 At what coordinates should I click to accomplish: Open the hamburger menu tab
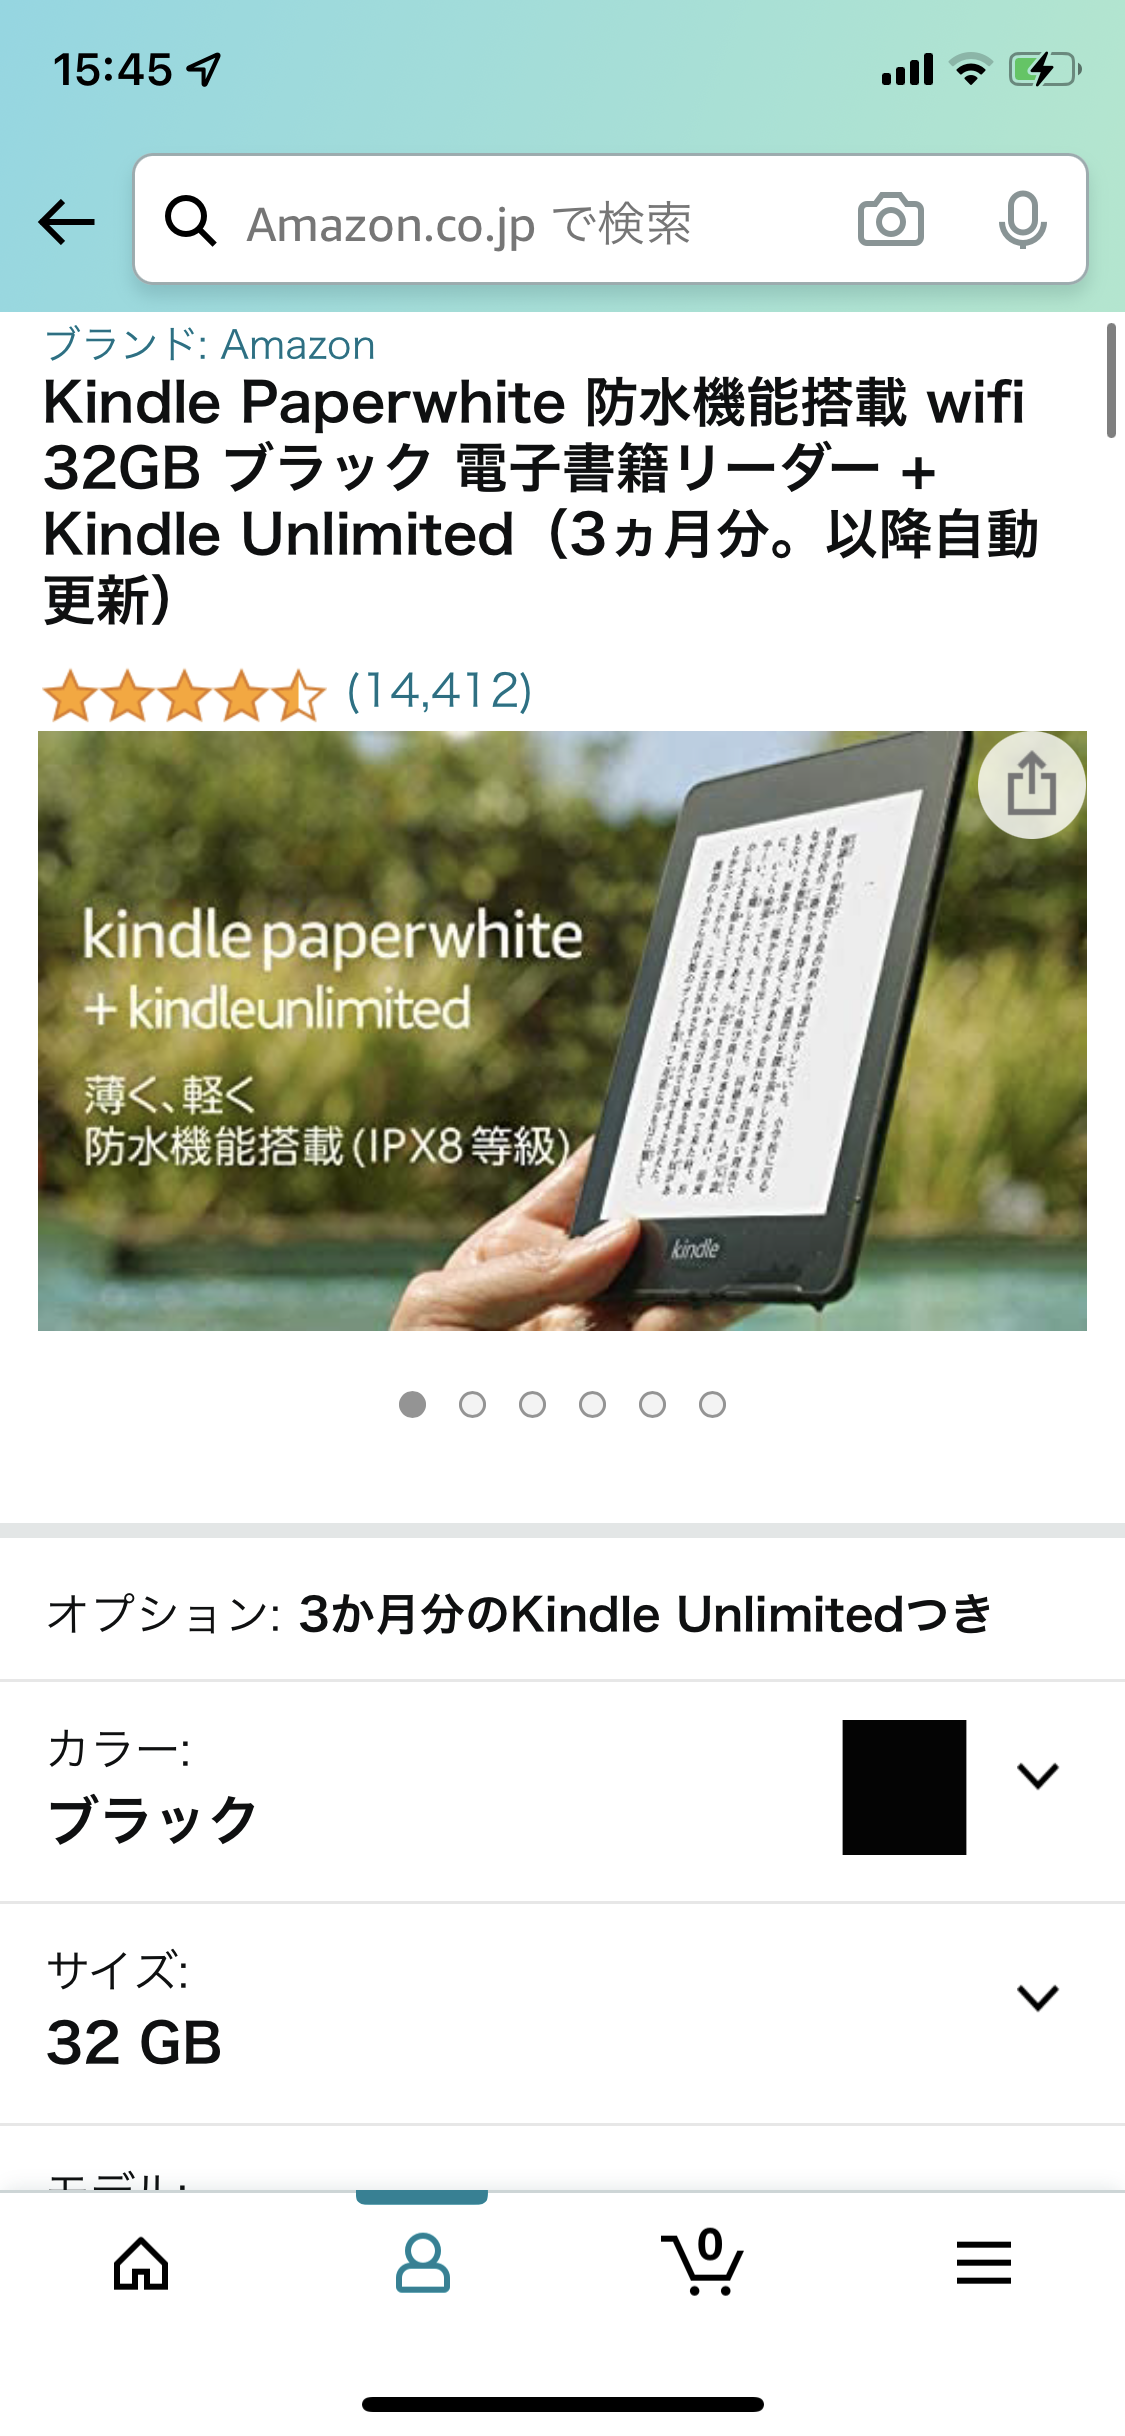coord(984,2262)
